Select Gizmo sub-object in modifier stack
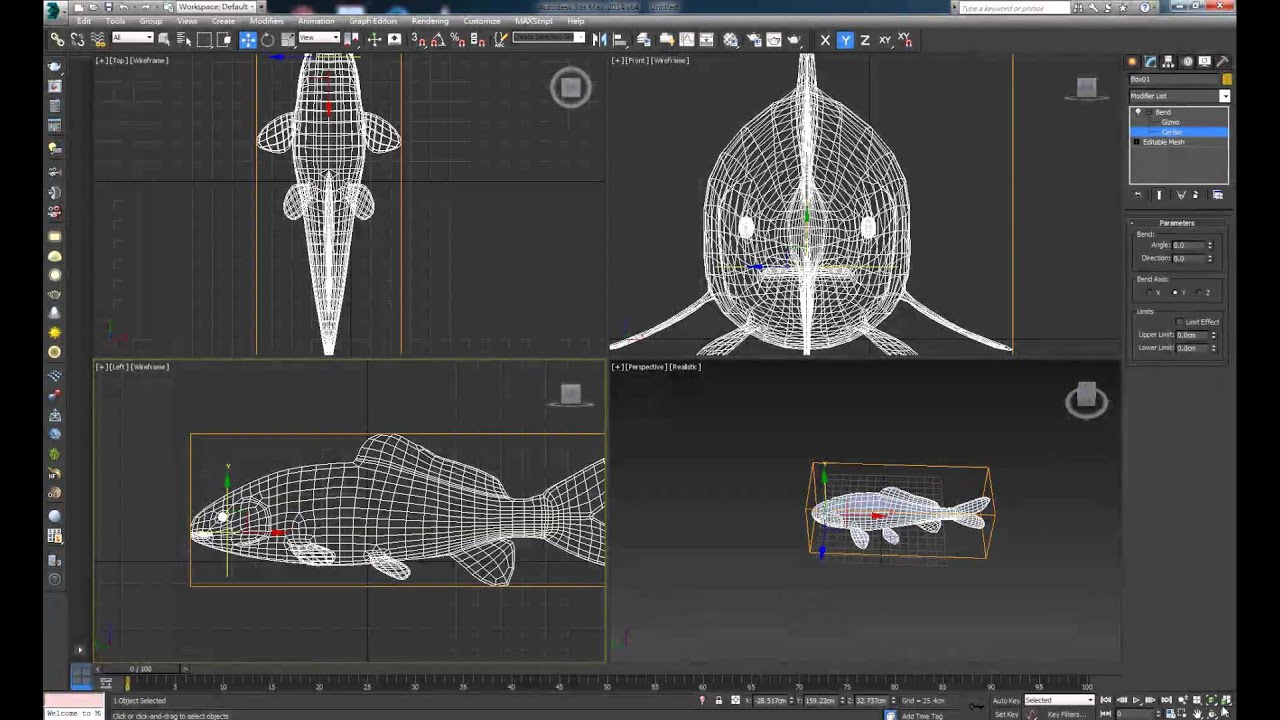Screen dimensions: 1280x720 tap(1170, 122)
